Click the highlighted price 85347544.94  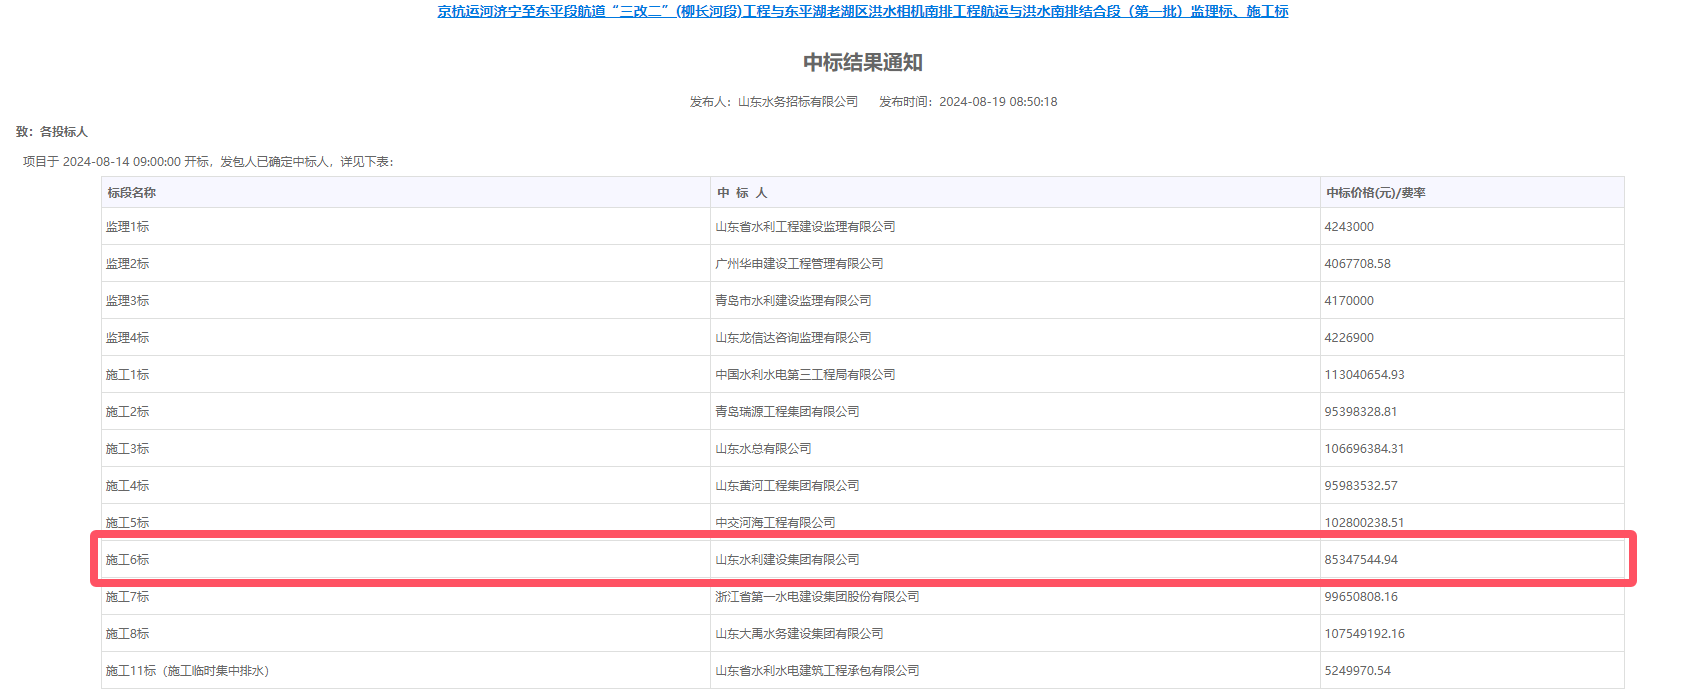pos(1361,560)
